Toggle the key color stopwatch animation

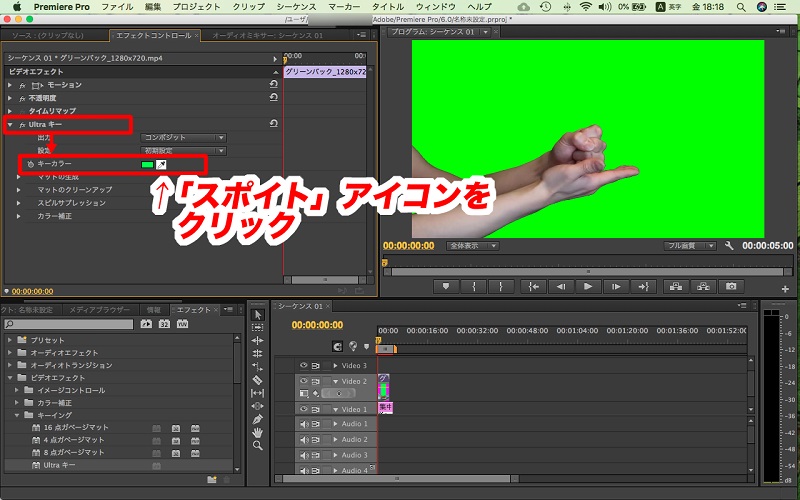(31, 164)
